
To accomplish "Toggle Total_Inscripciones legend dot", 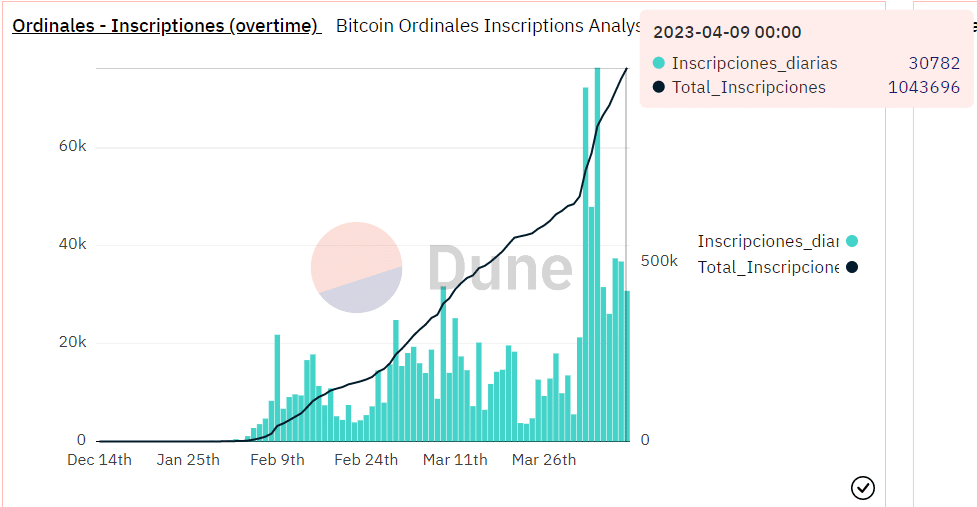I will point(852,267).
